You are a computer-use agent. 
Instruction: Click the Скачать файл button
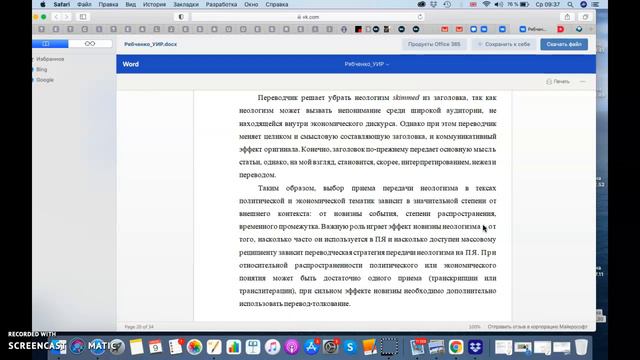tap(564, 44)
